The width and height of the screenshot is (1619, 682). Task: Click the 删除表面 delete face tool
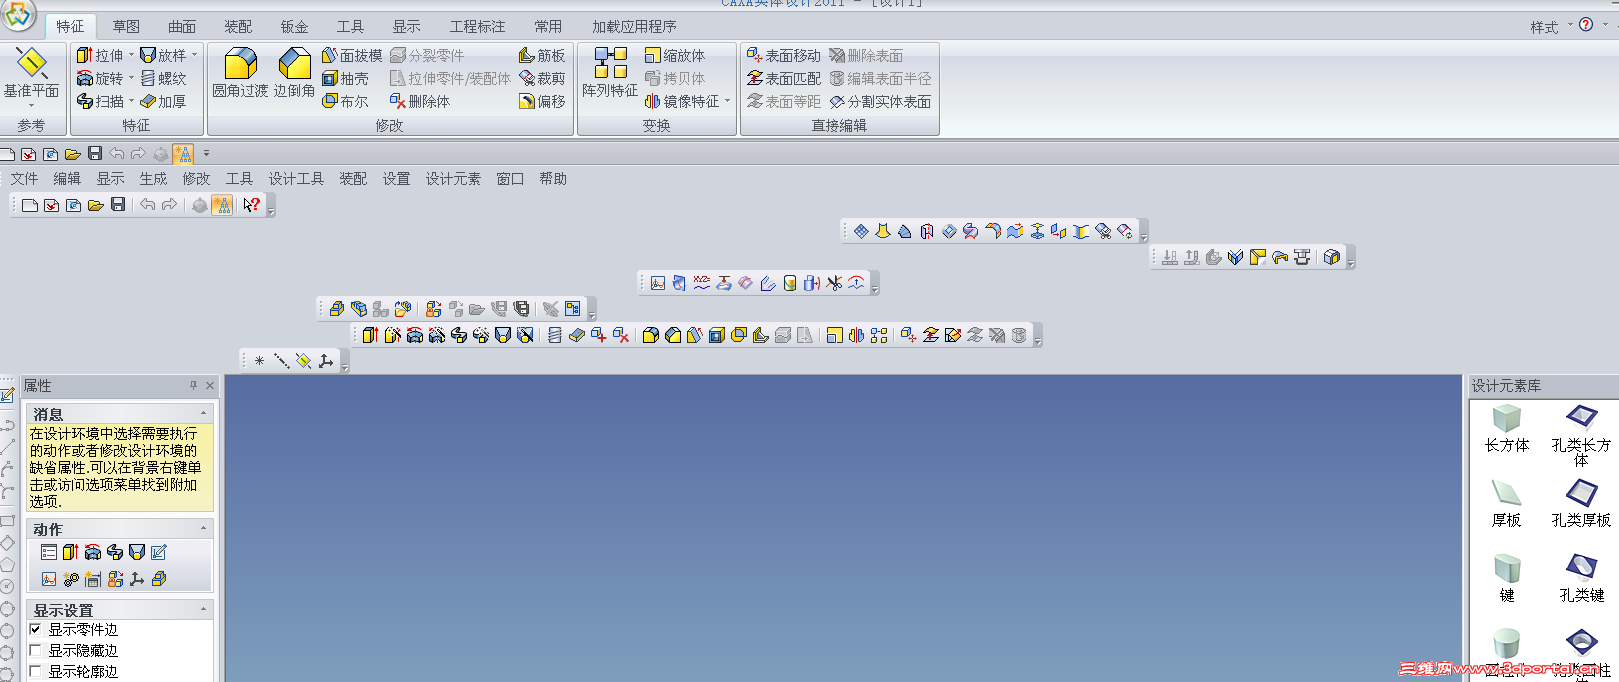(866, 55)
